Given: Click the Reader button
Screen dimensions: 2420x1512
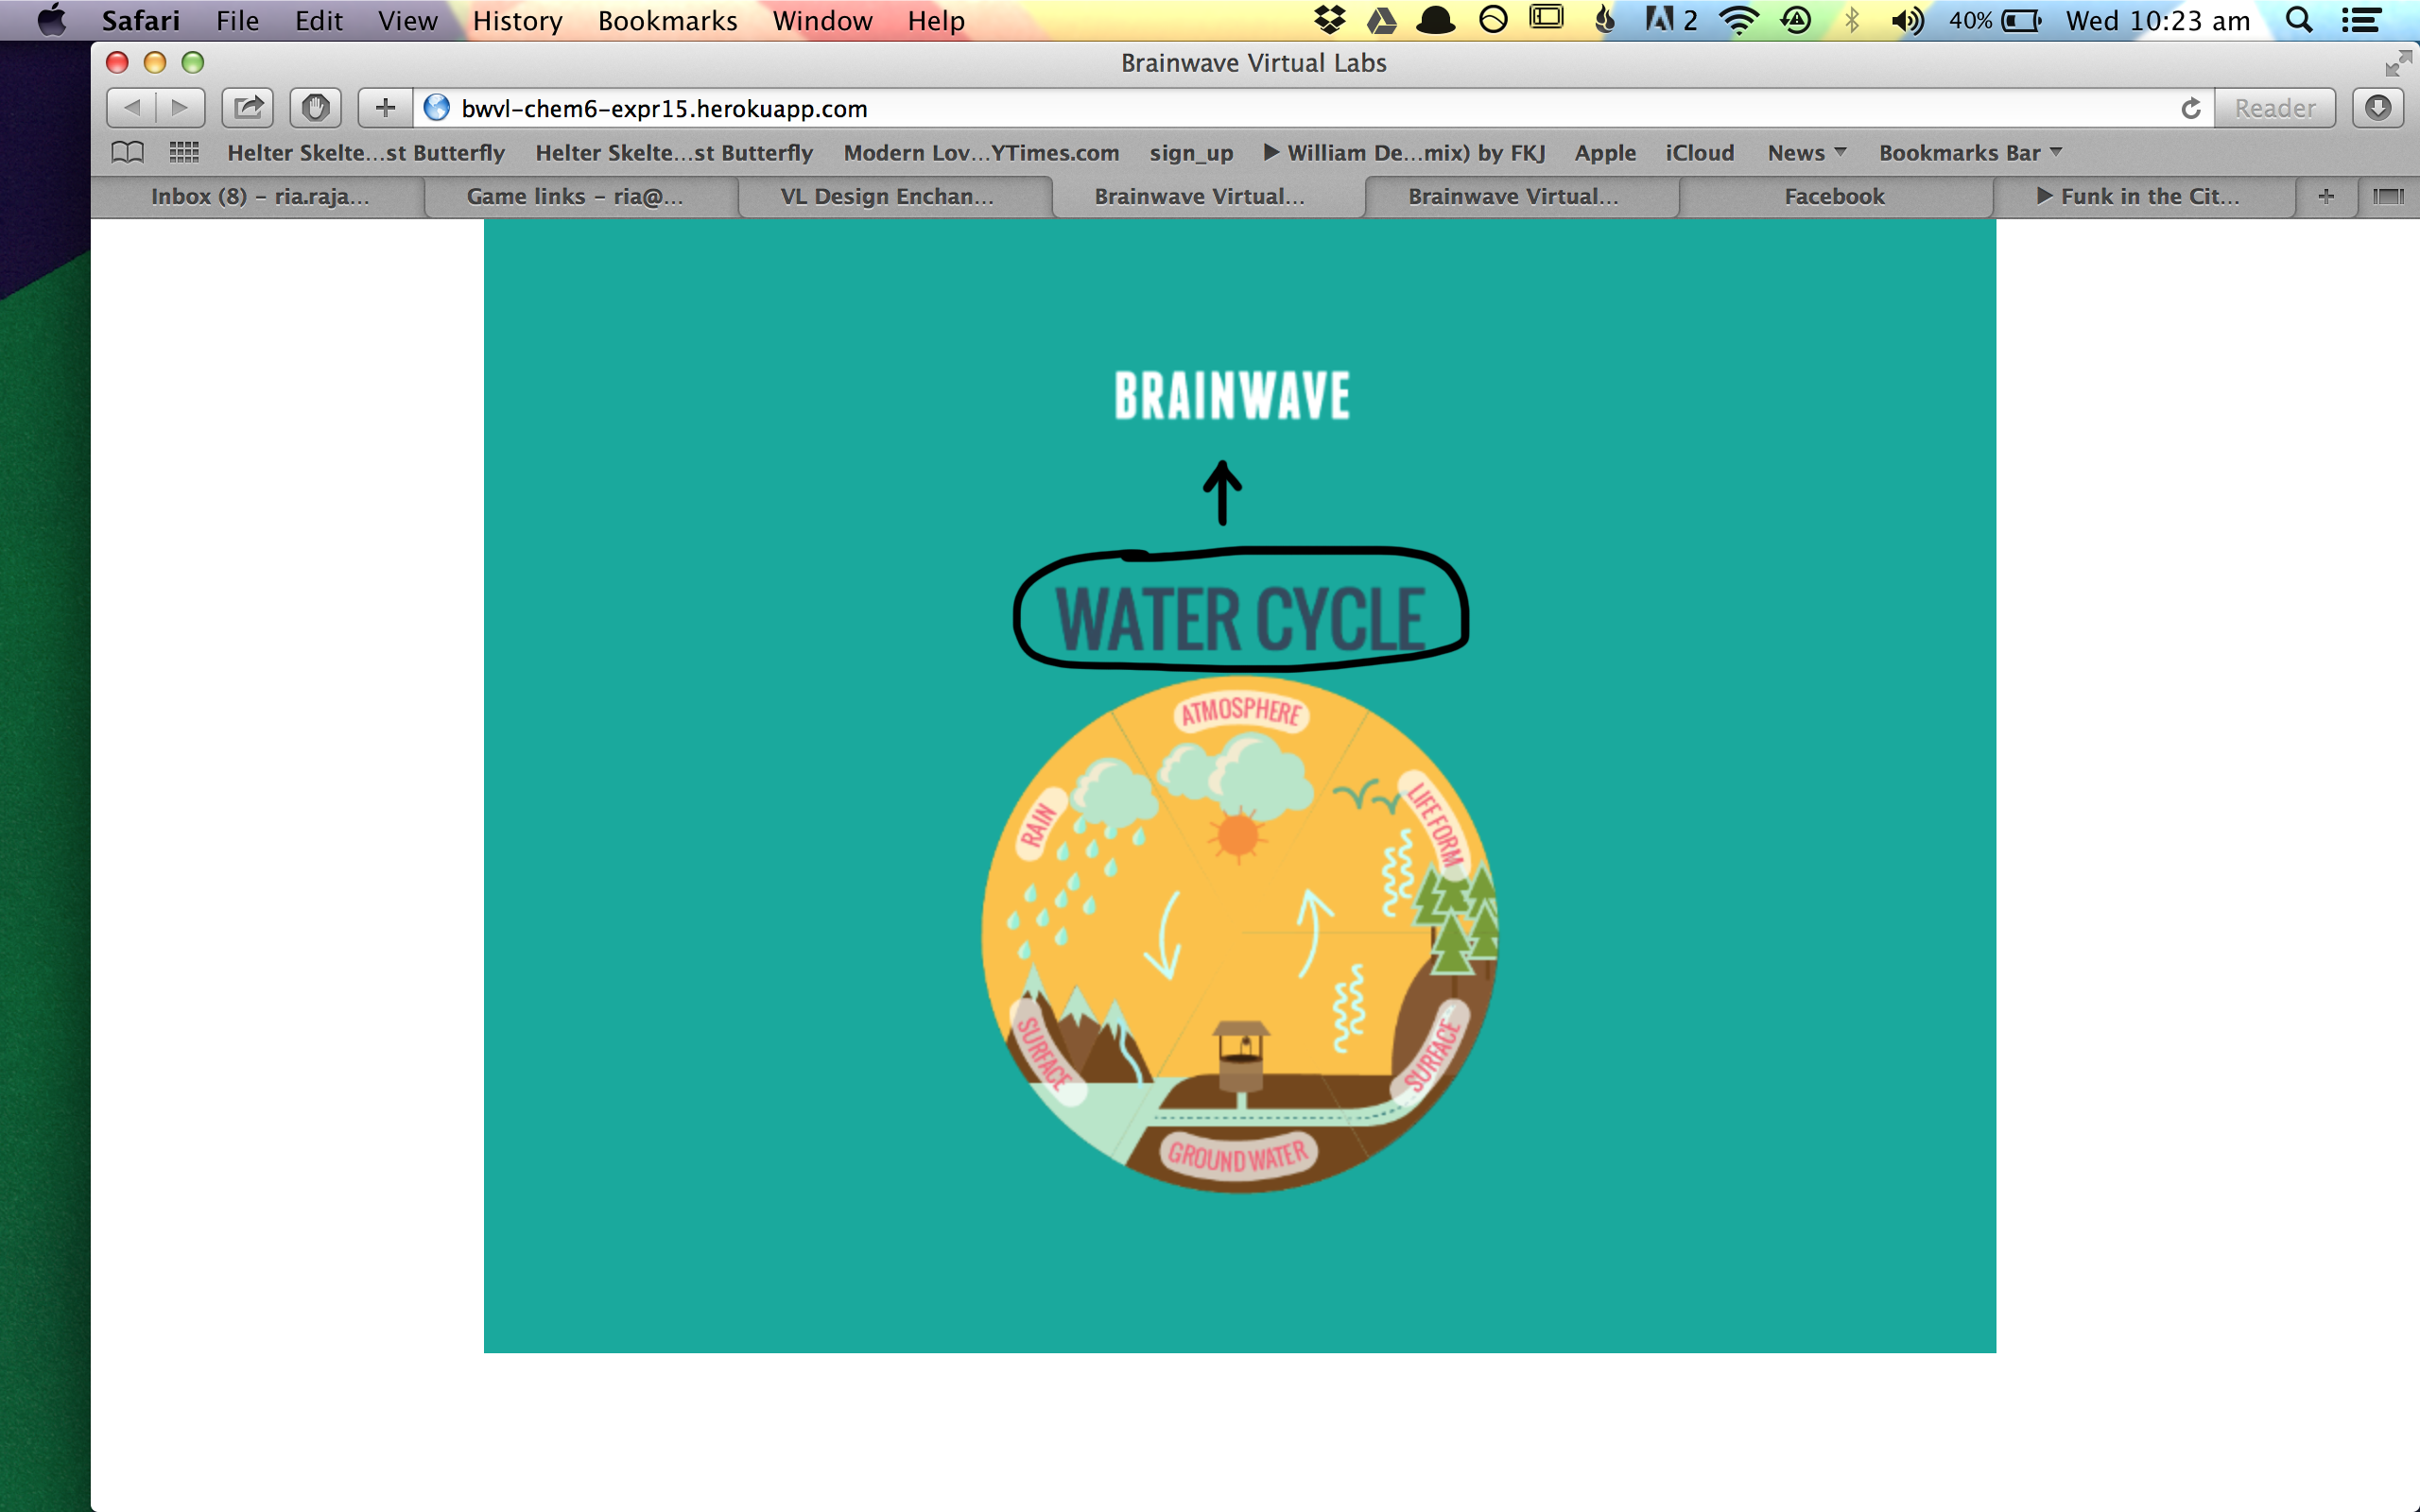Looking at the screenshot, I should 2275,108.
